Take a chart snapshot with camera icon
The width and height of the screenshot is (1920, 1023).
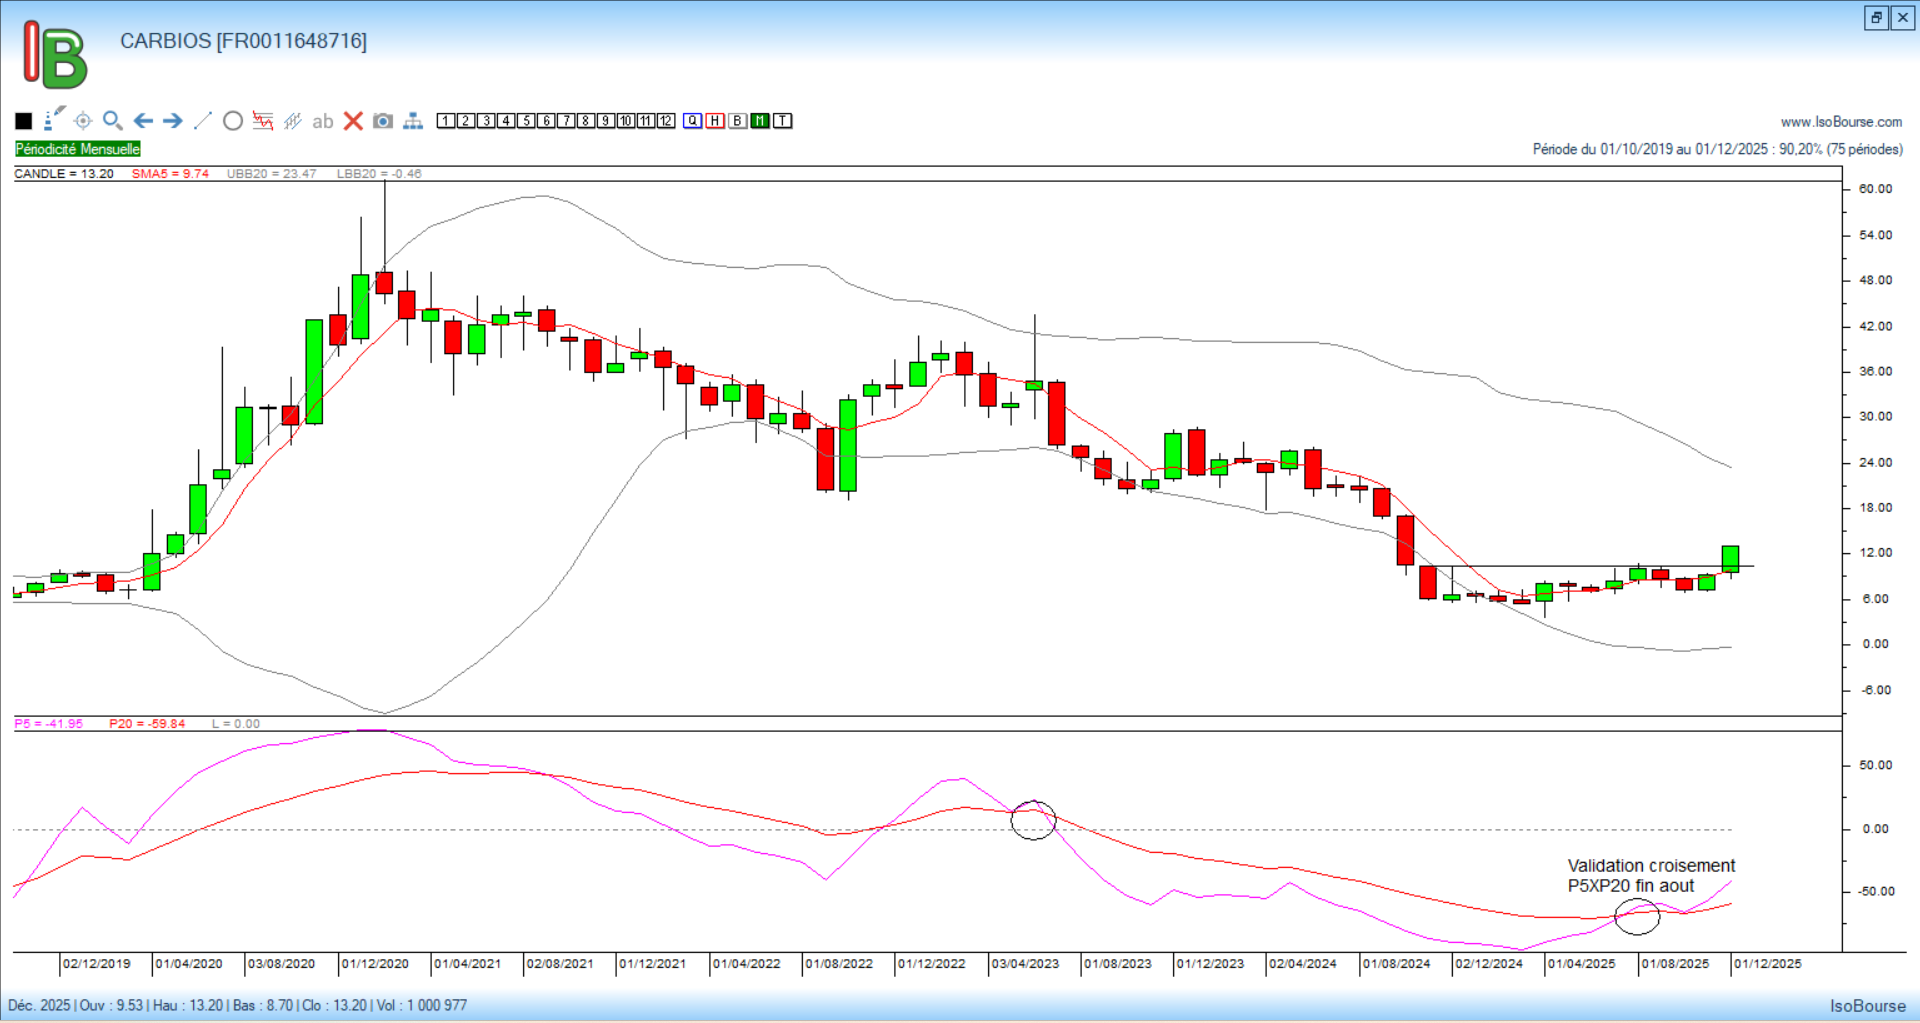[x=383, y=121]
